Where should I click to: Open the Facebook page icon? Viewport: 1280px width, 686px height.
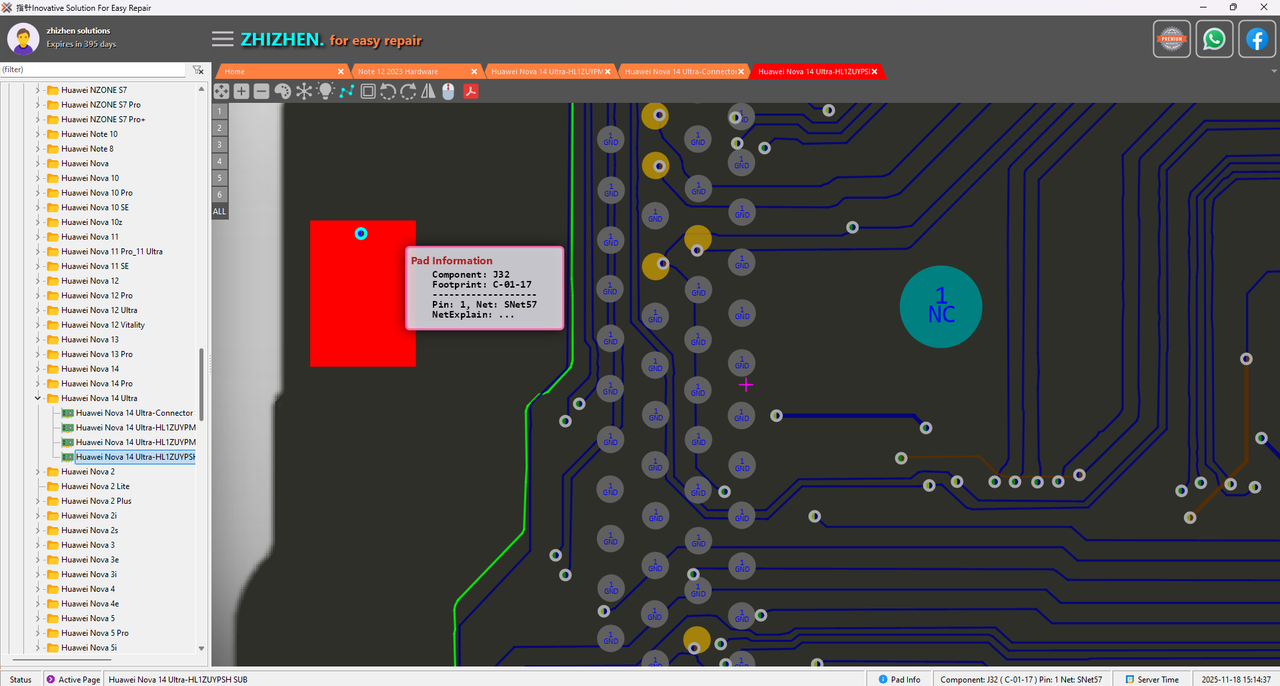click(1257, 39)
